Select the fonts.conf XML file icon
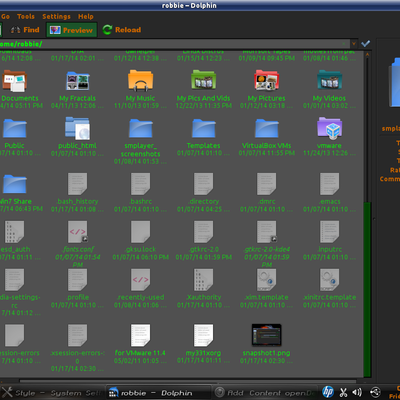 [x=77, y=232]
